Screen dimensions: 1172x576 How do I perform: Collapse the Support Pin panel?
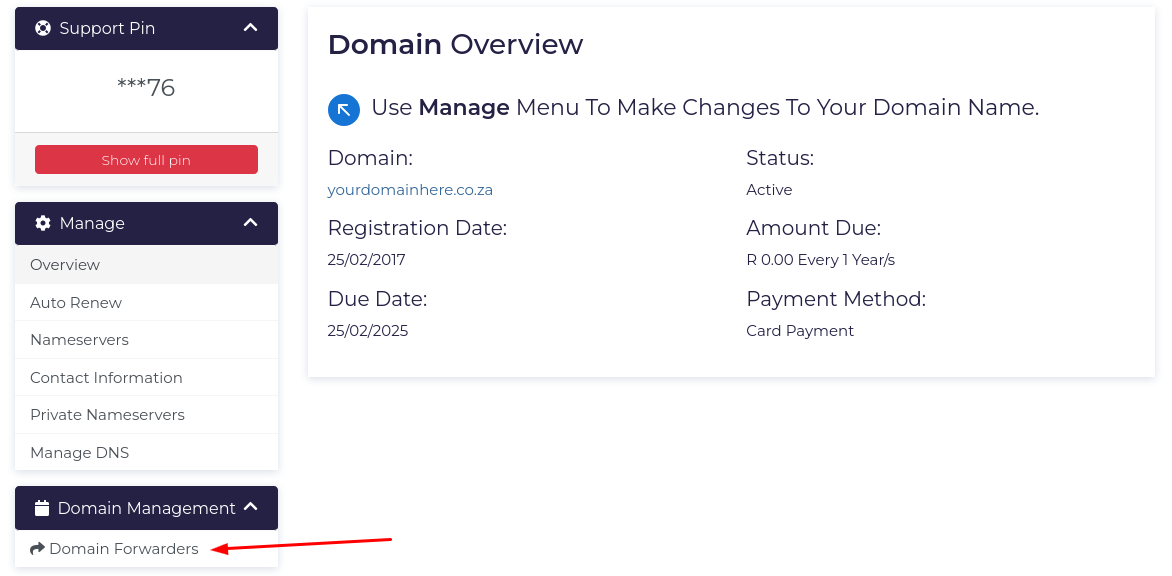(x=251, y=28)
